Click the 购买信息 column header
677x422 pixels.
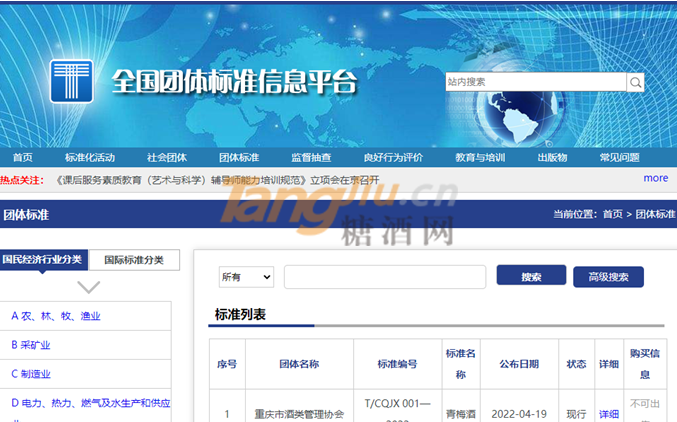(x=645, y=364)
